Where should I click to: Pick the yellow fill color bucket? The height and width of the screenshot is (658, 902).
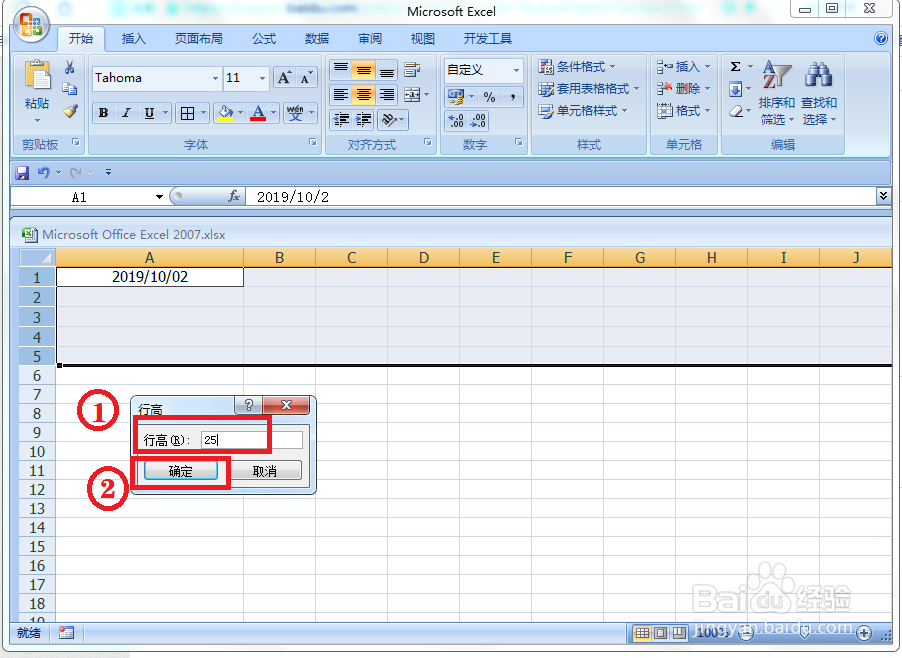pyautogui.click(x=225, y=113)
